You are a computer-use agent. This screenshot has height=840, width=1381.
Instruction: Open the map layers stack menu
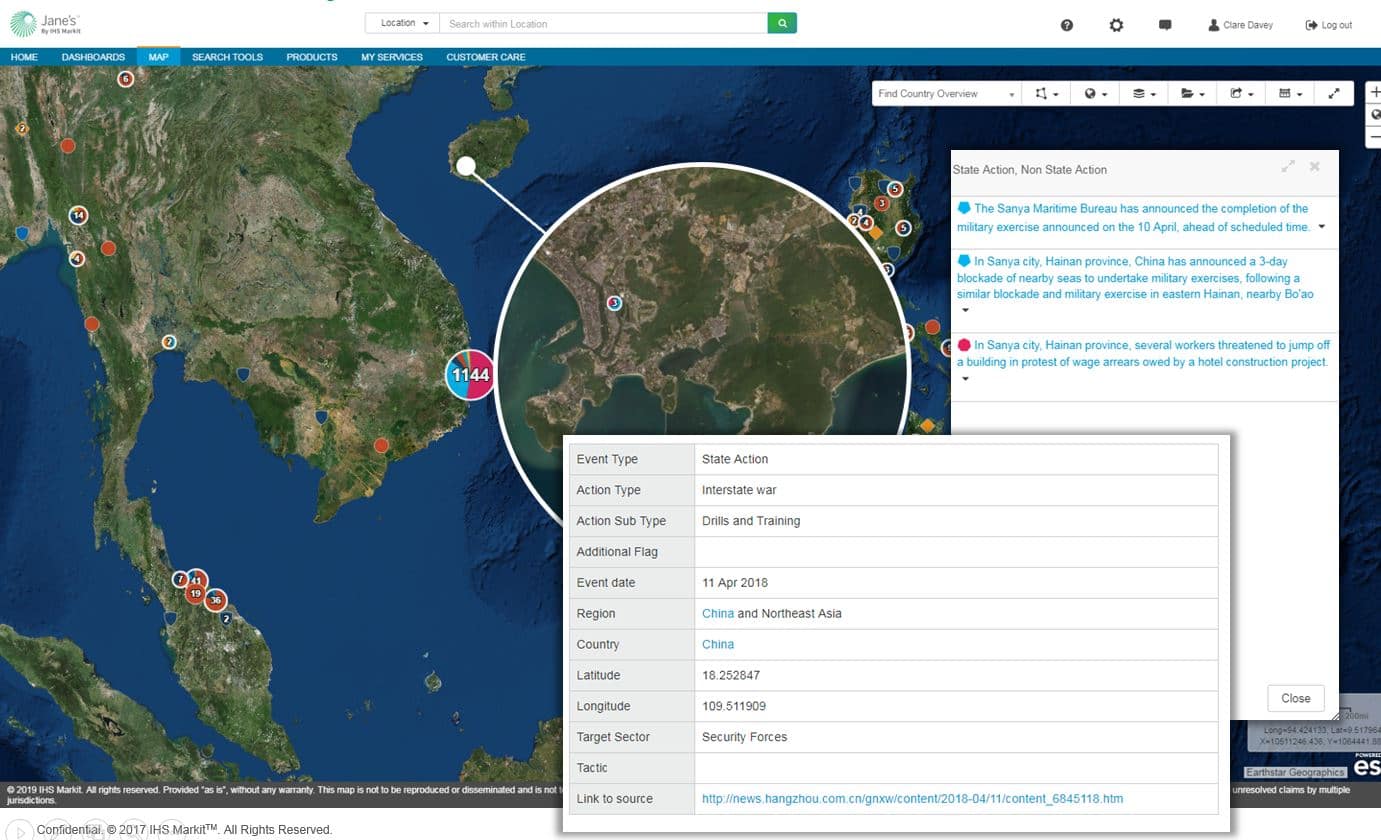click(1144, 93)
